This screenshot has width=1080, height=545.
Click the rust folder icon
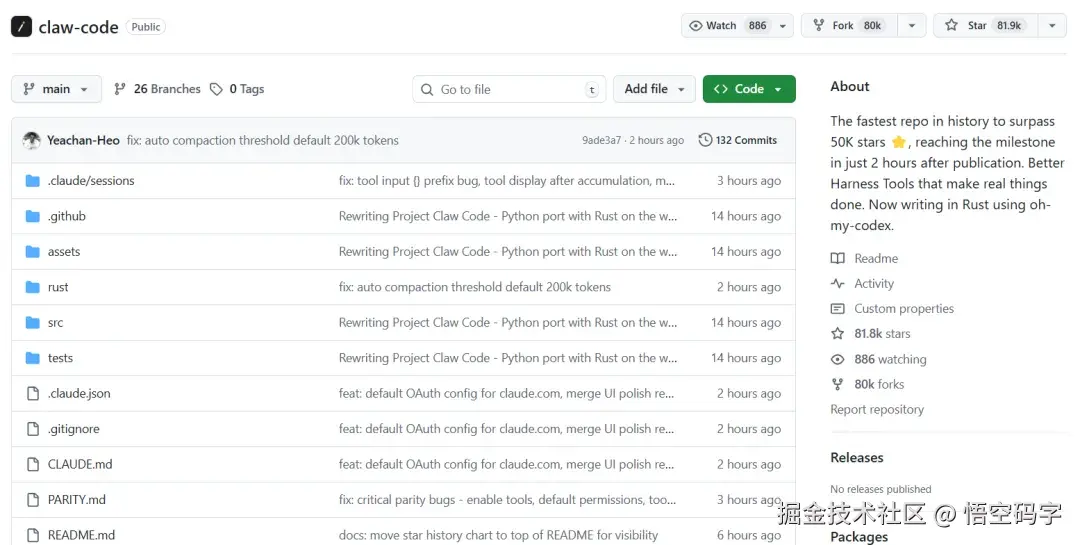(32, 287)
